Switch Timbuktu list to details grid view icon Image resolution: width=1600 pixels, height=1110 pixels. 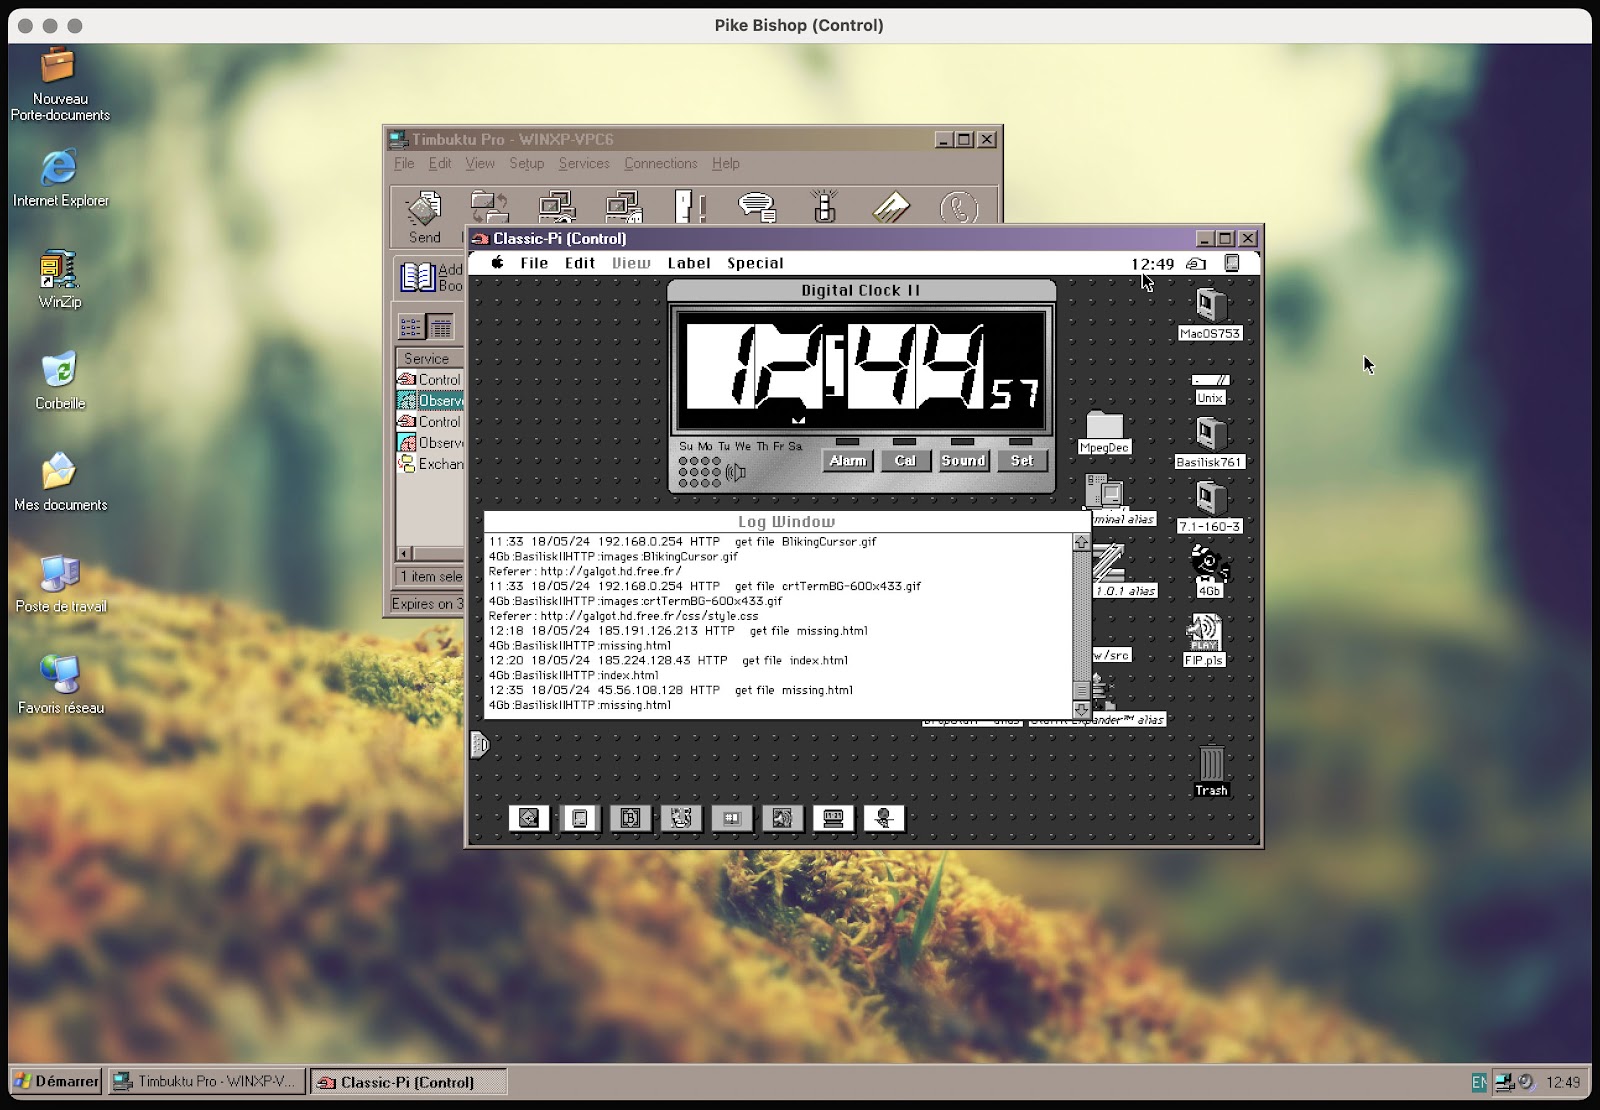(440, 327)
